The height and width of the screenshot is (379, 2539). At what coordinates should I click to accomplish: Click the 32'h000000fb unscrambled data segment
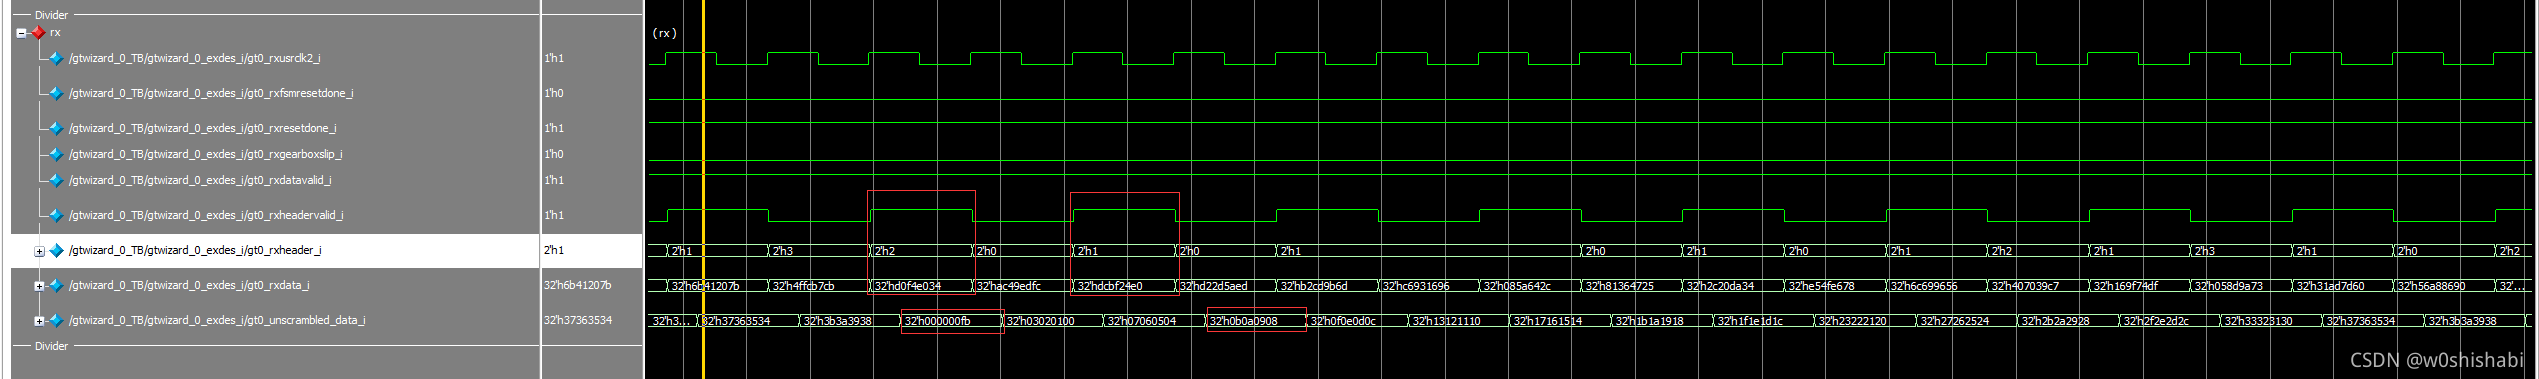(x=951, y=321)
